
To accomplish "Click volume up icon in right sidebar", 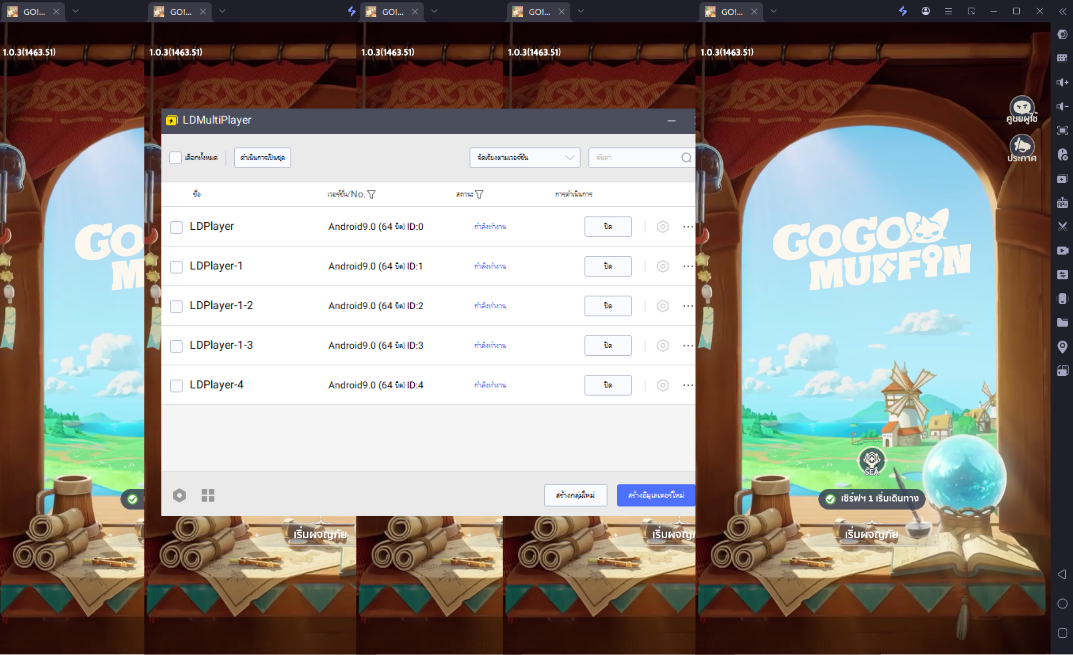I will (1062, 82).
